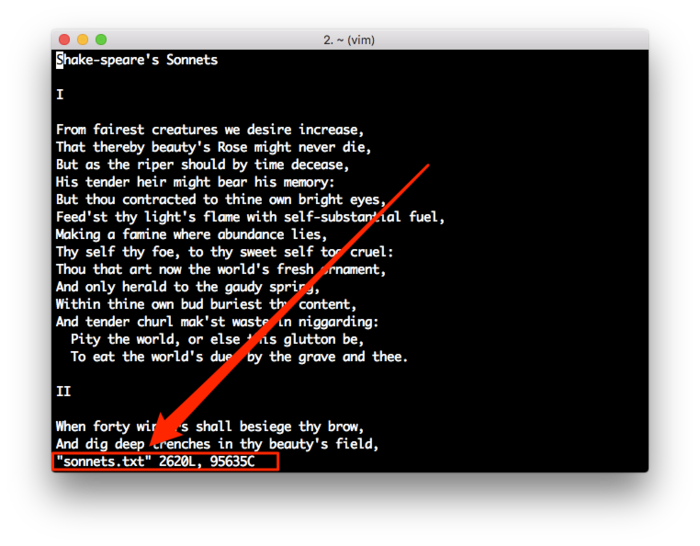Click line "But as the riper should by time decease,"
Viewport: 700px width, 546px height.
pos(202,165)
